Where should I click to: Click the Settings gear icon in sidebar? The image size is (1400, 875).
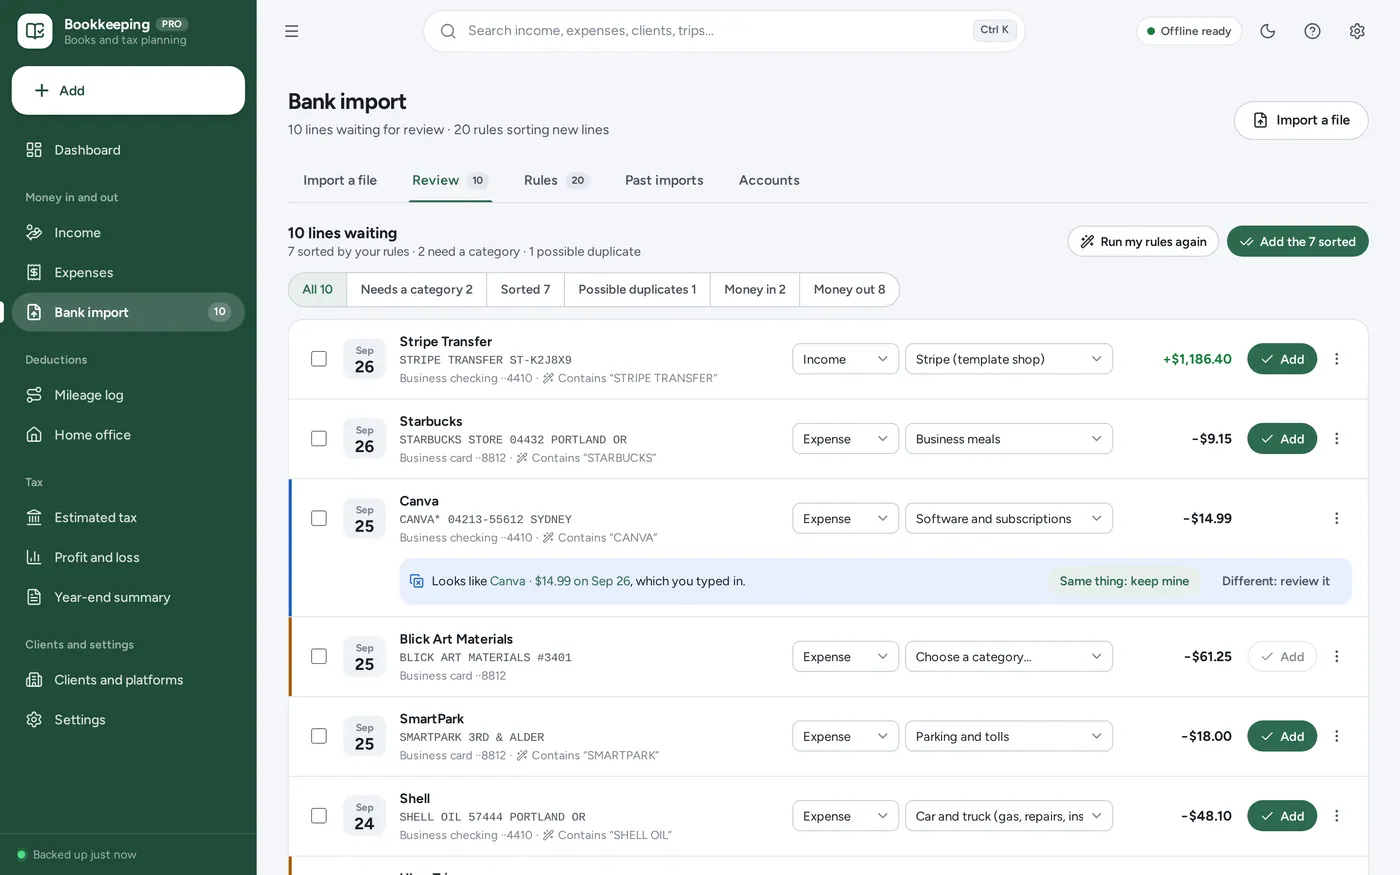click(34, 720)
